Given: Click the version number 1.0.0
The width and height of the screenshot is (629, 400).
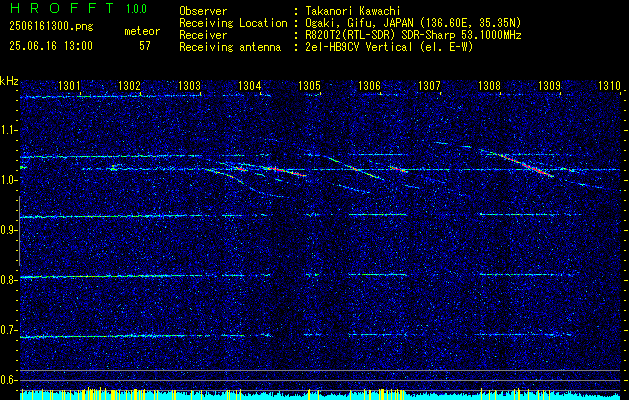Looking at the screenshot, I should tap(136, 9).
